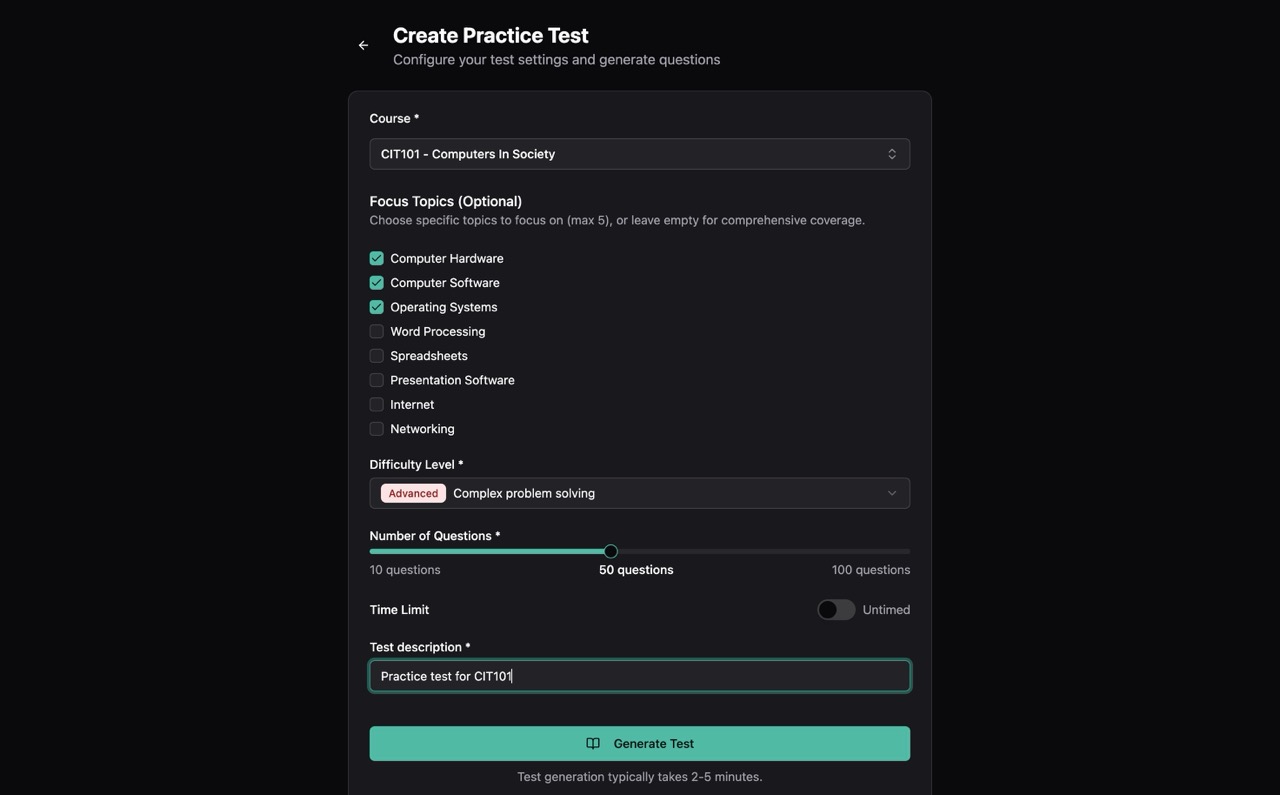The width and height of the screenshot is (1280, 795).
Task: Check the Networking topic
Action: click(376, 428)
